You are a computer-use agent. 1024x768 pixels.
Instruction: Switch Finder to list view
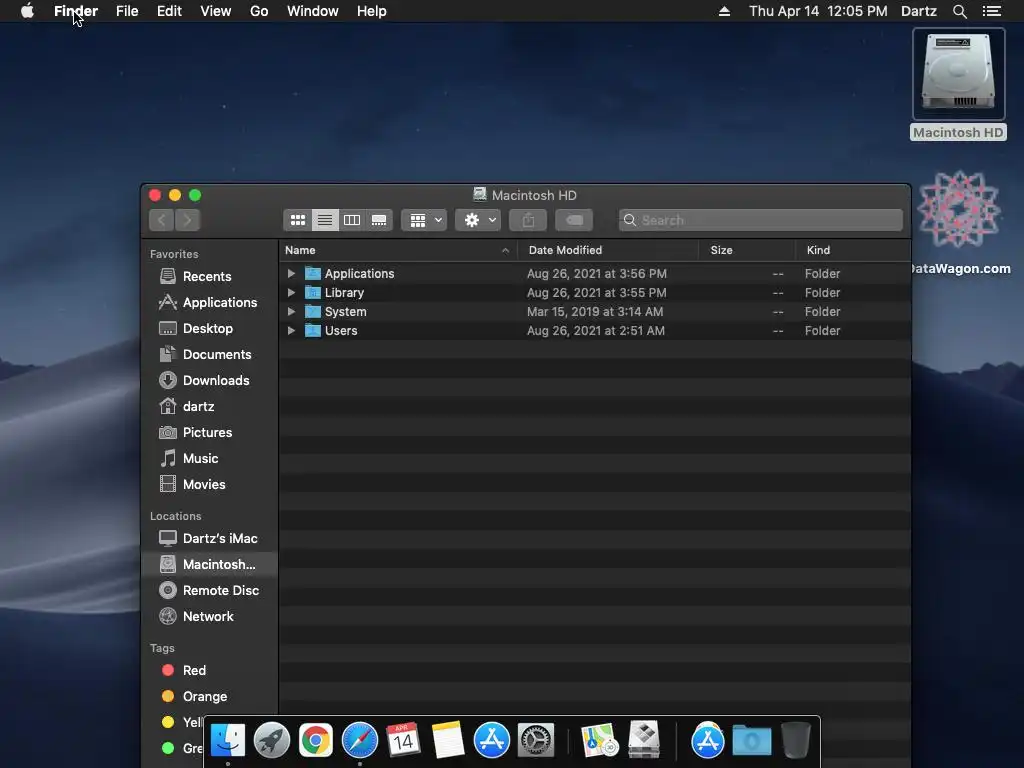325,220
